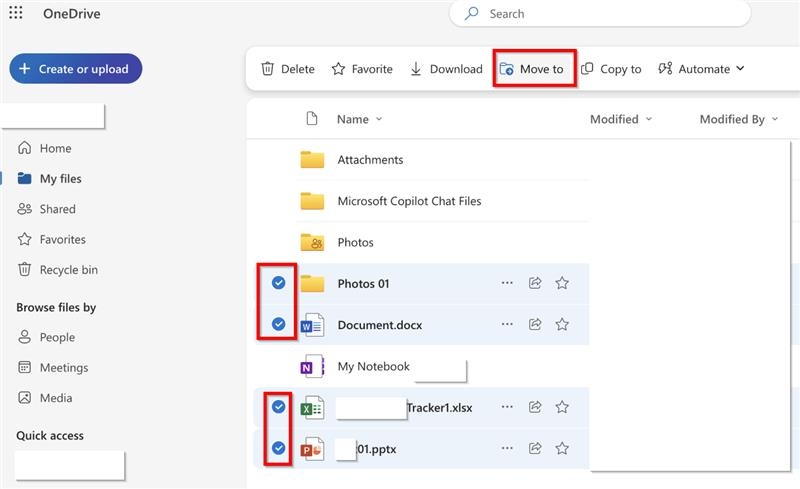Uncheck the 01.pptx selection circle
This screenshot has width=800, height=489.
(278, 448)
